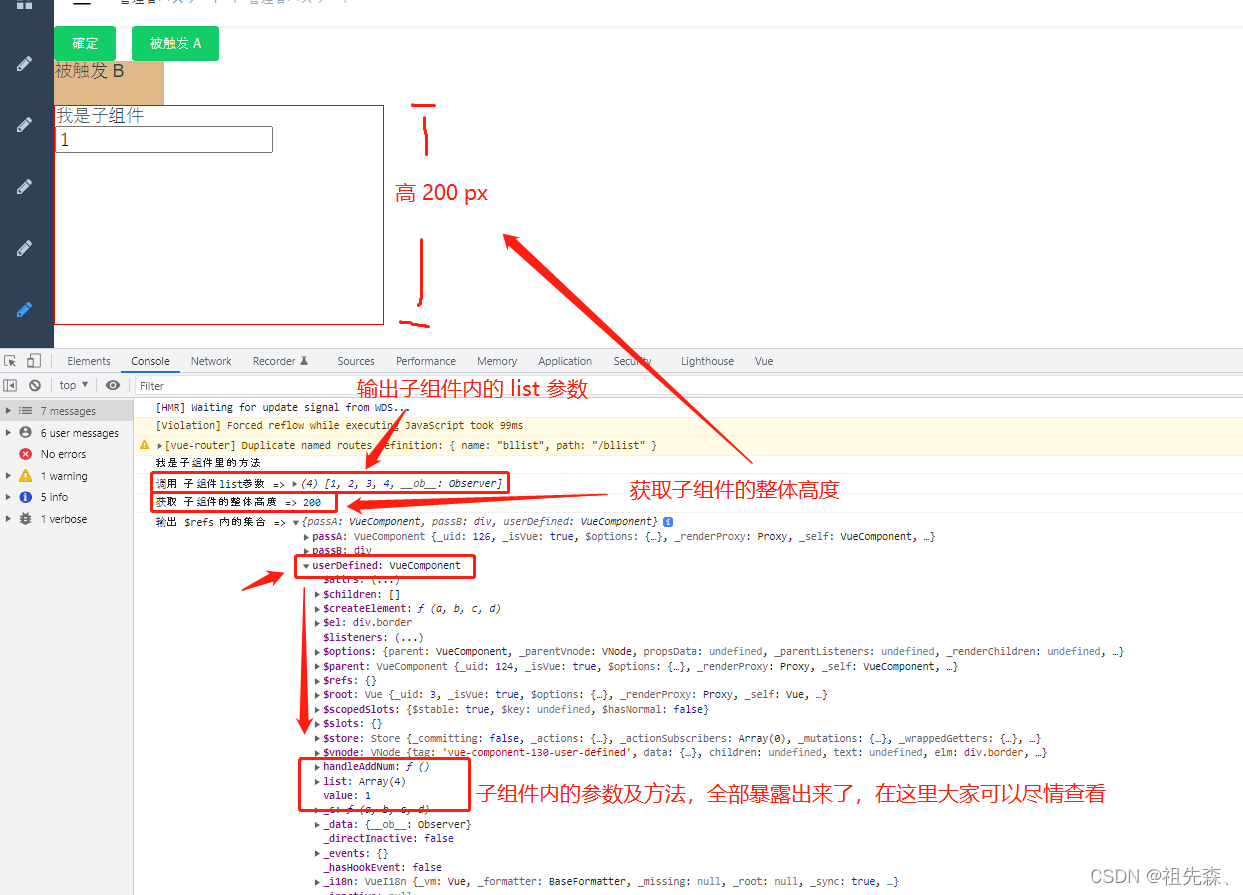Click the '_directInactive: false' line
Image resolution: width=1243 pixels, height=895 pixels.
(388, 838)
